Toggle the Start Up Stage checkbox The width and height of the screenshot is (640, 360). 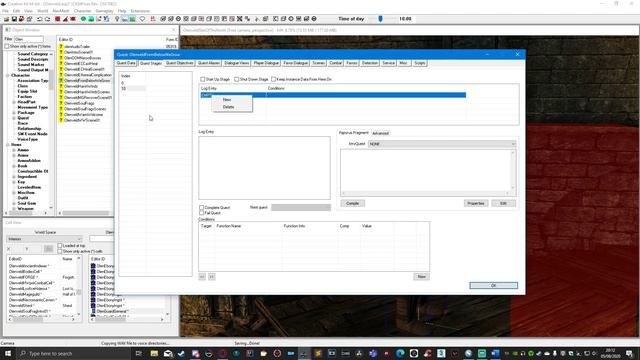(202, 79)
